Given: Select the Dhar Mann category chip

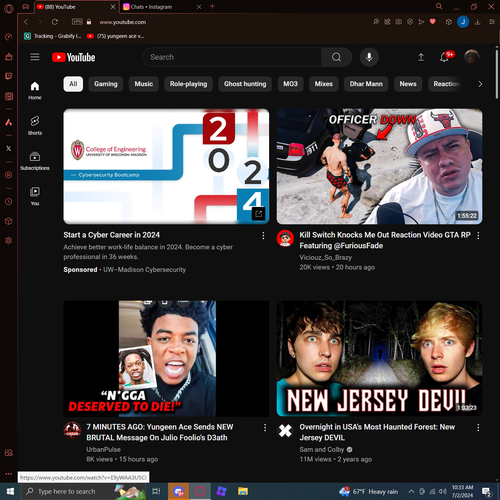Looking at the screenshot, I should tap(366, 84).
